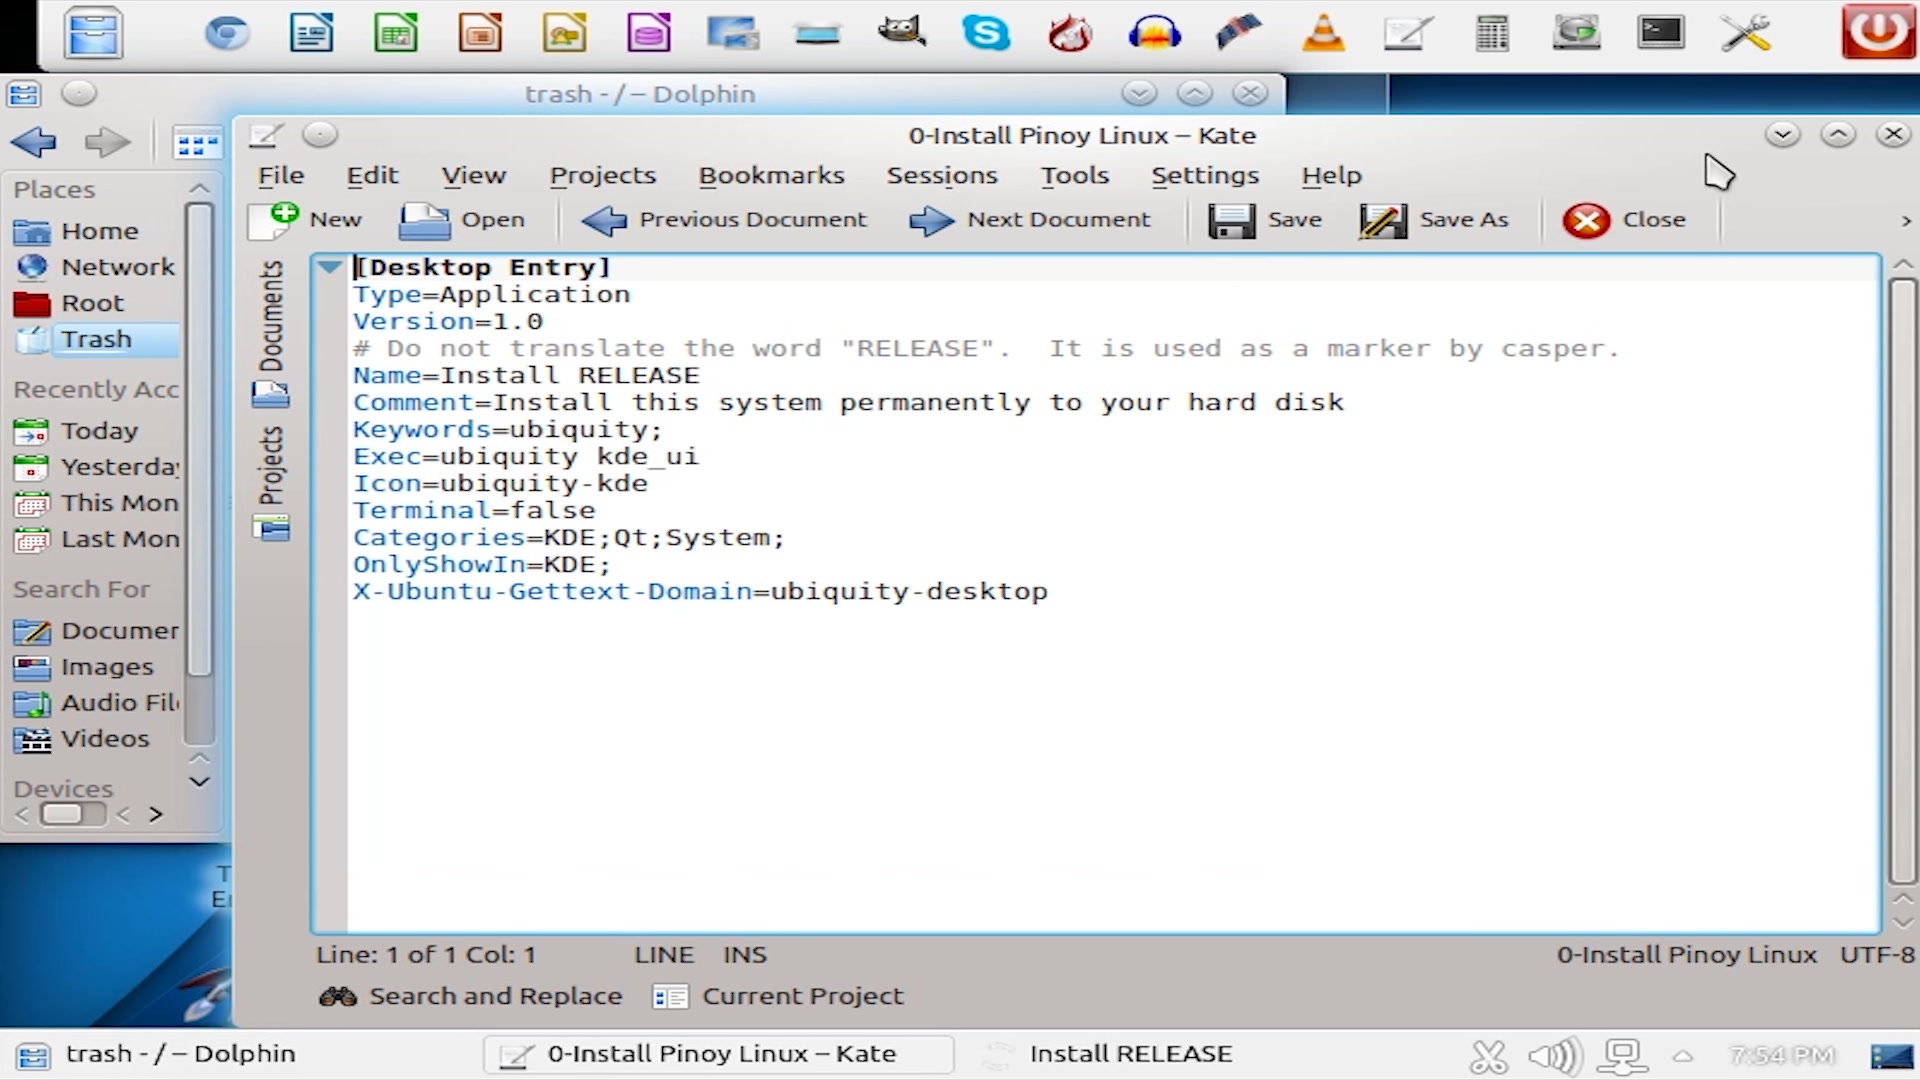Open the Settings menu
The height and width of the screenshot is (1080, 1920).
[1205, 176]
